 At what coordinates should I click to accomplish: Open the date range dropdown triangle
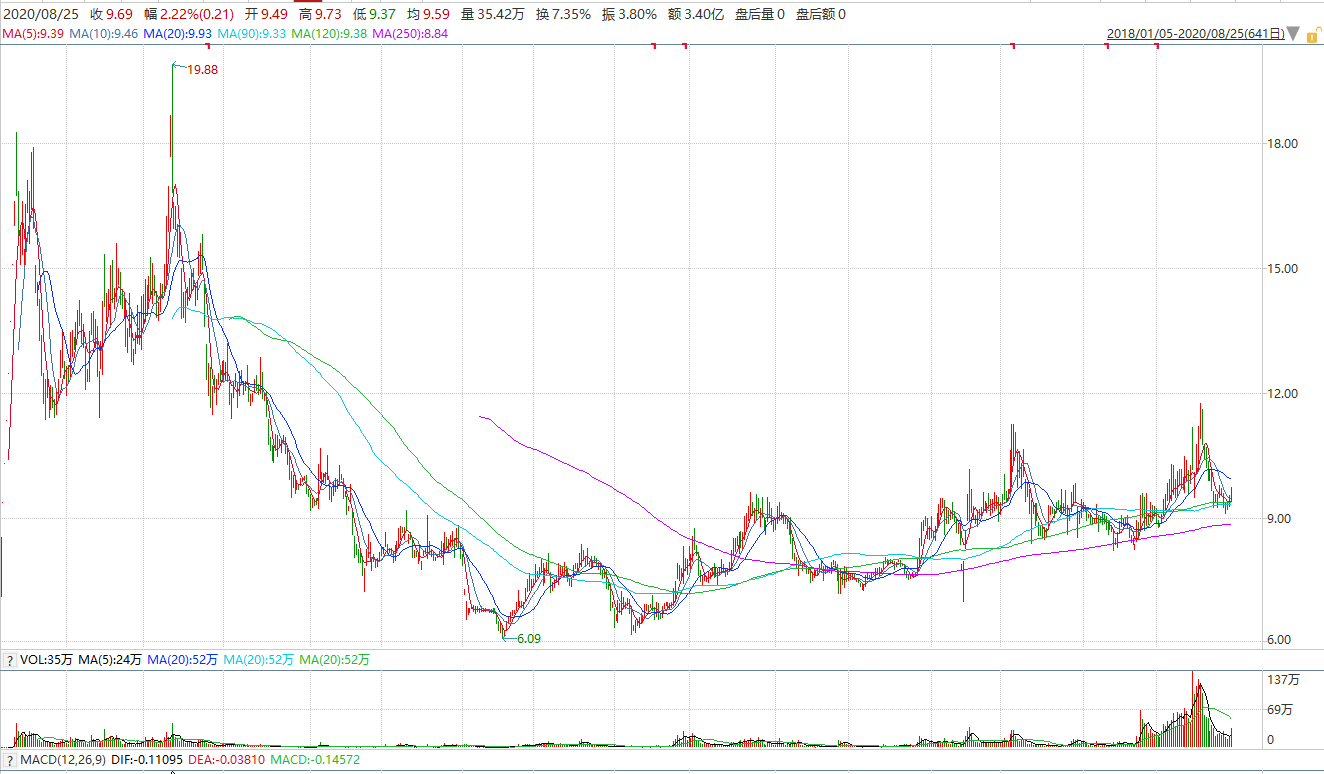pyautogui.click(x=1293, y=35)
